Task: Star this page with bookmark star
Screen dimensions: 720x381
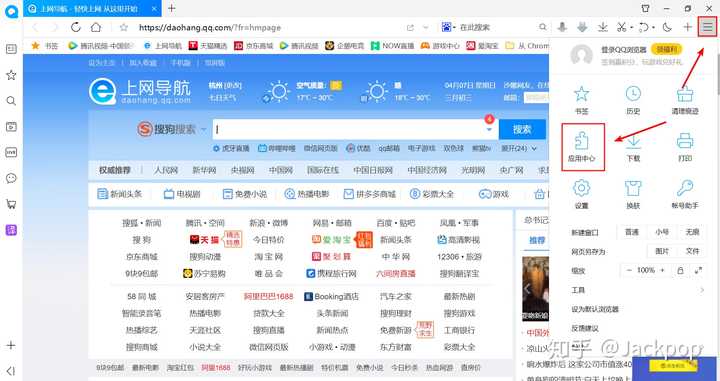Action: (124, 28)
